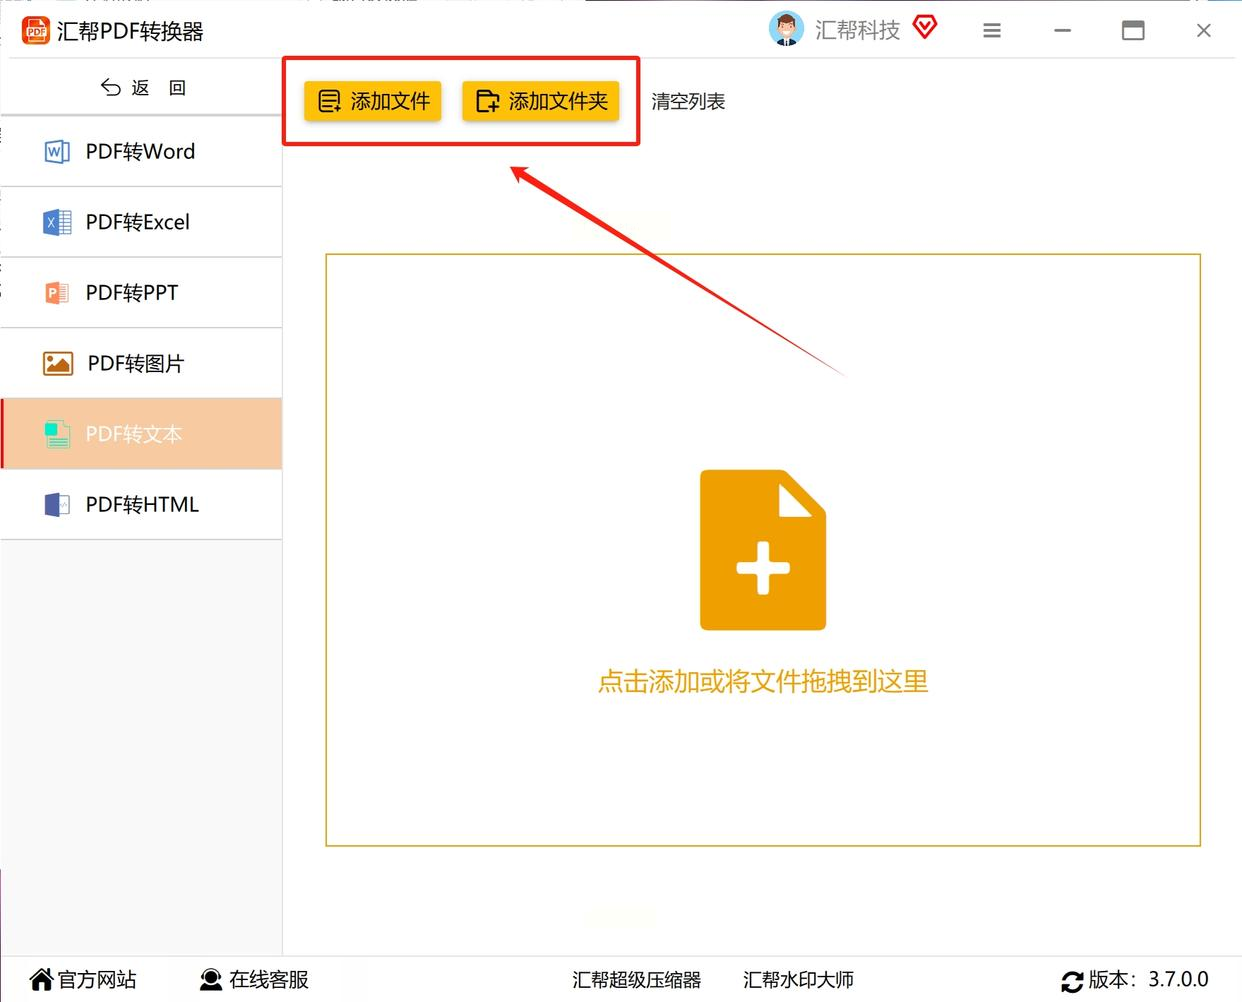This screenshot has height=1002, width=1242.
Task: Clear the list with 清空列表
Action: click(688, 101)
